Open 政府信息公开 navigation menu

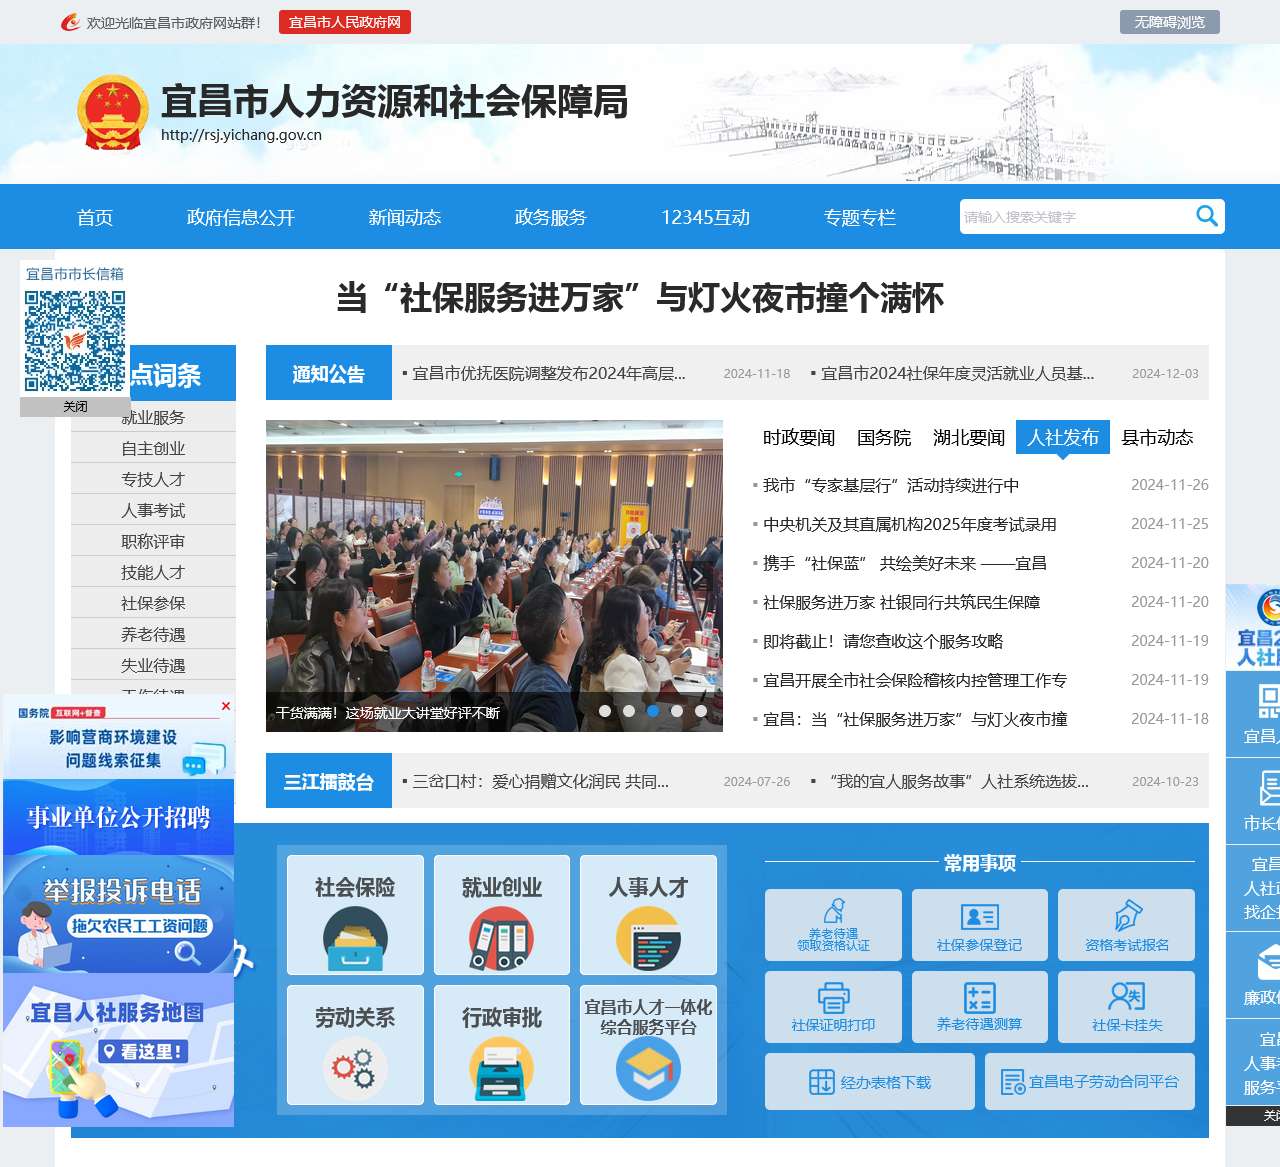tap(240, 217)
